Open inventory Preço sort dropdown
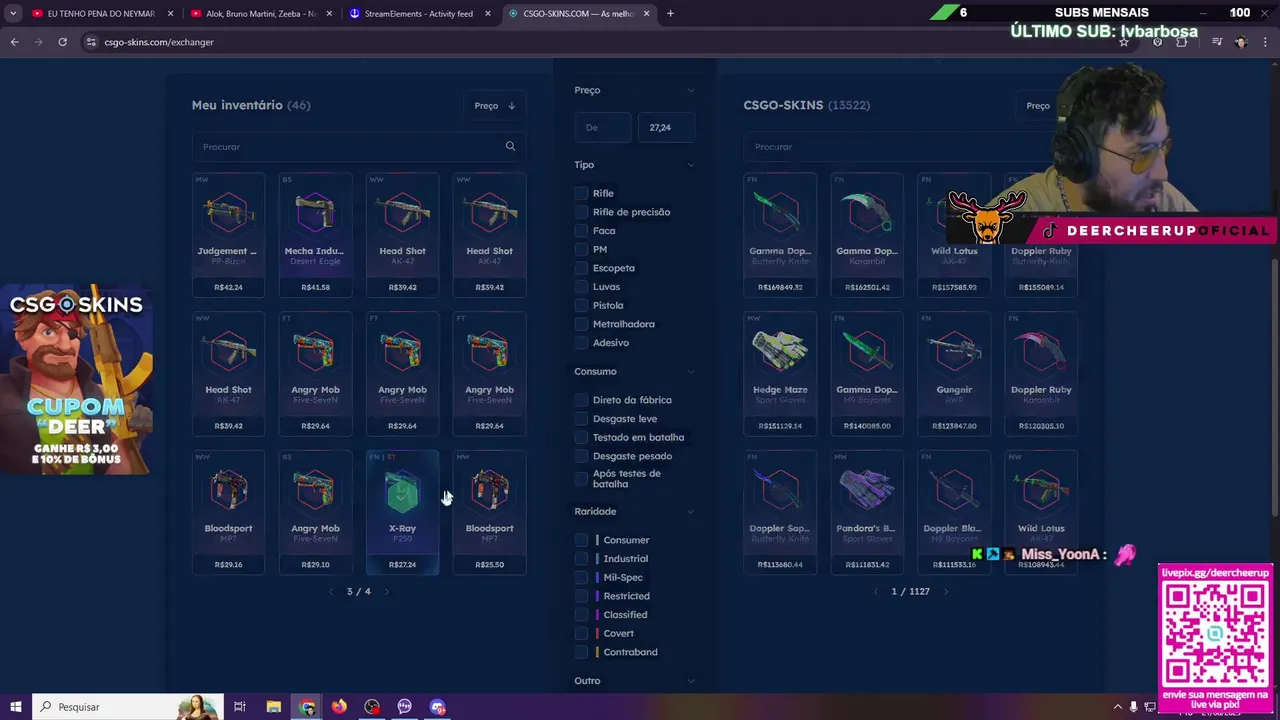The image size is (1280, 720). pyautogui.click(x=495, y=106)
